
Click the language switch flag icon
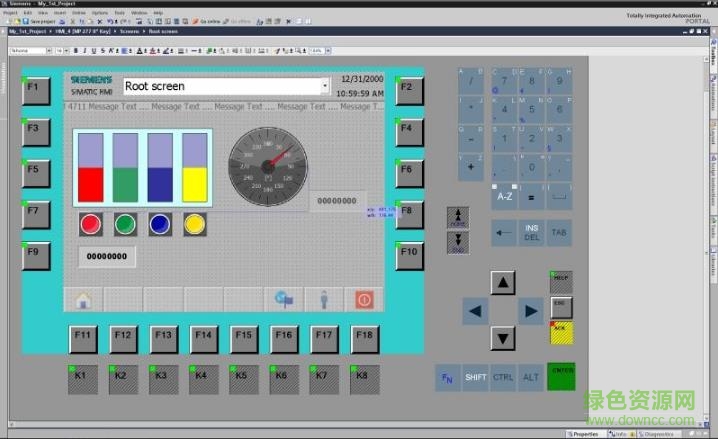[283, 299]
